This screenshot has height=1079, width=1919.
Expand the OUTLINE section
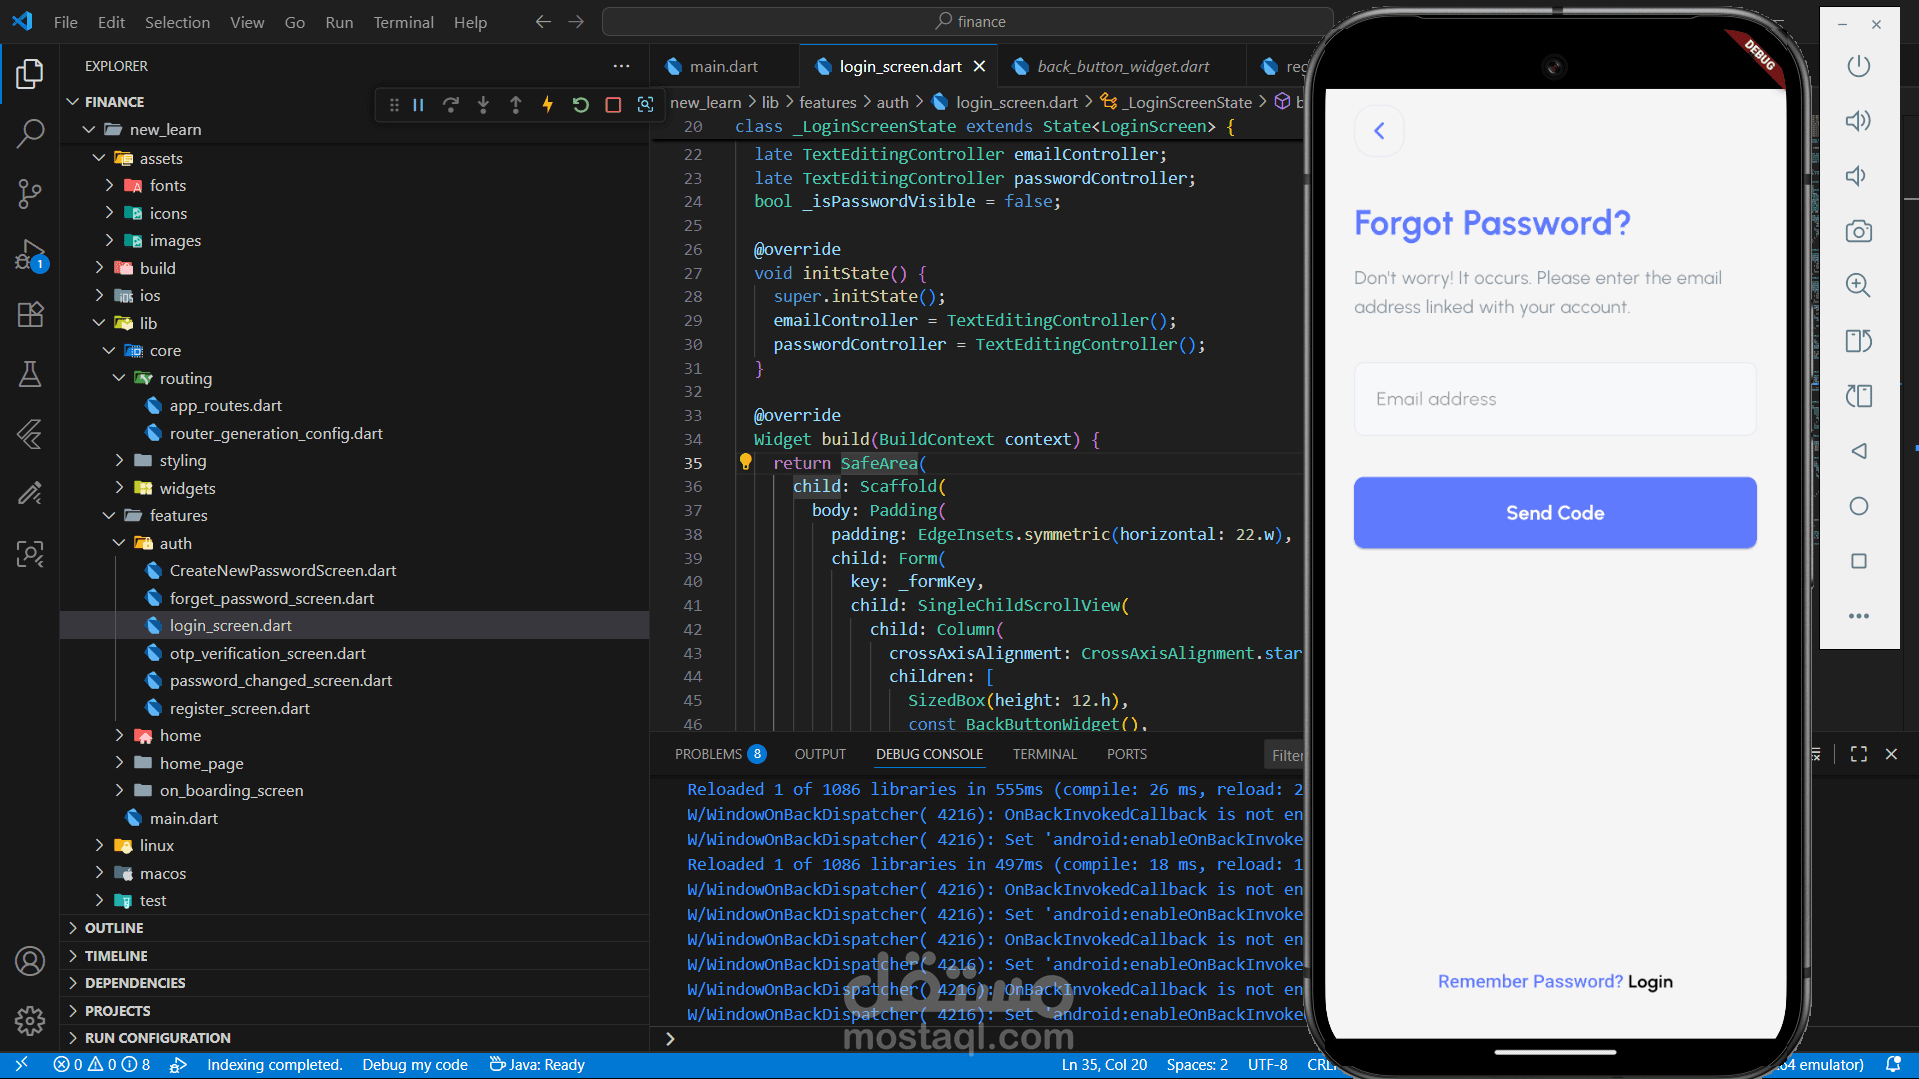click(x=113, y=928)
